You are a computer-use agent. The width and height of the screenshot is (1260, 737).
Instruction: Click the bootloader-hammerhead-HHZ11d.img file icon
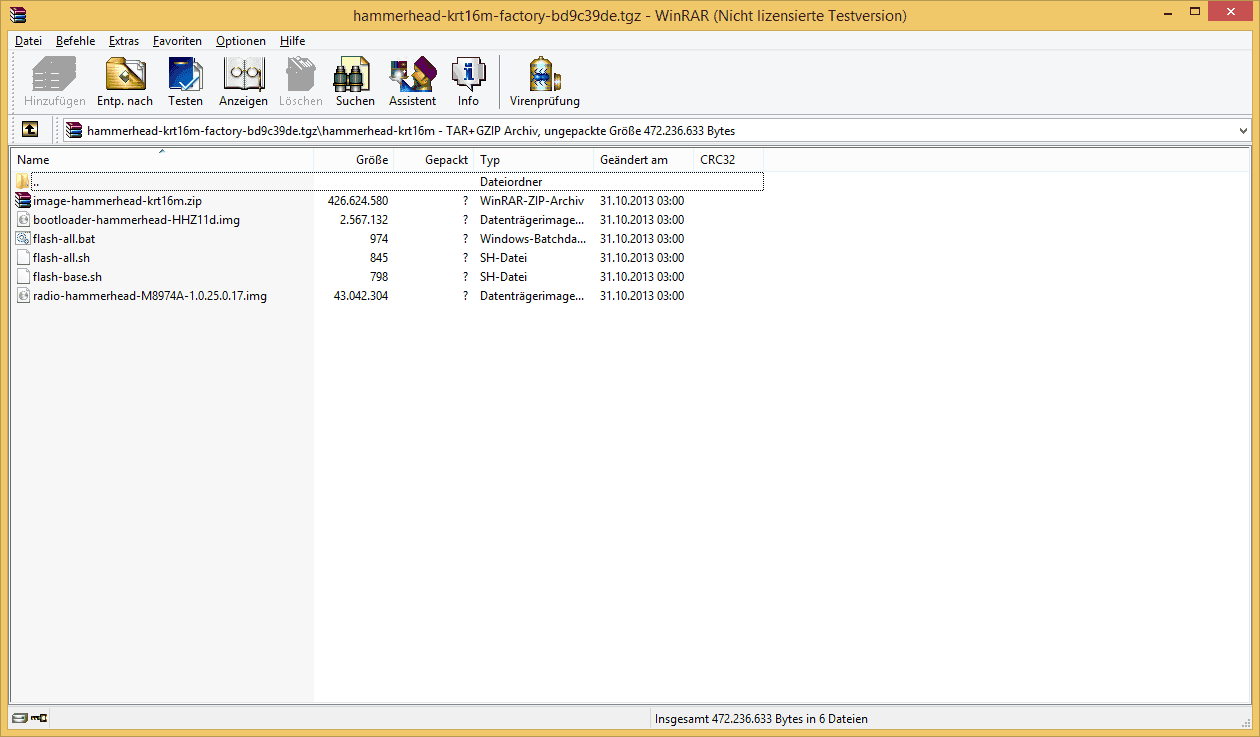23,219
